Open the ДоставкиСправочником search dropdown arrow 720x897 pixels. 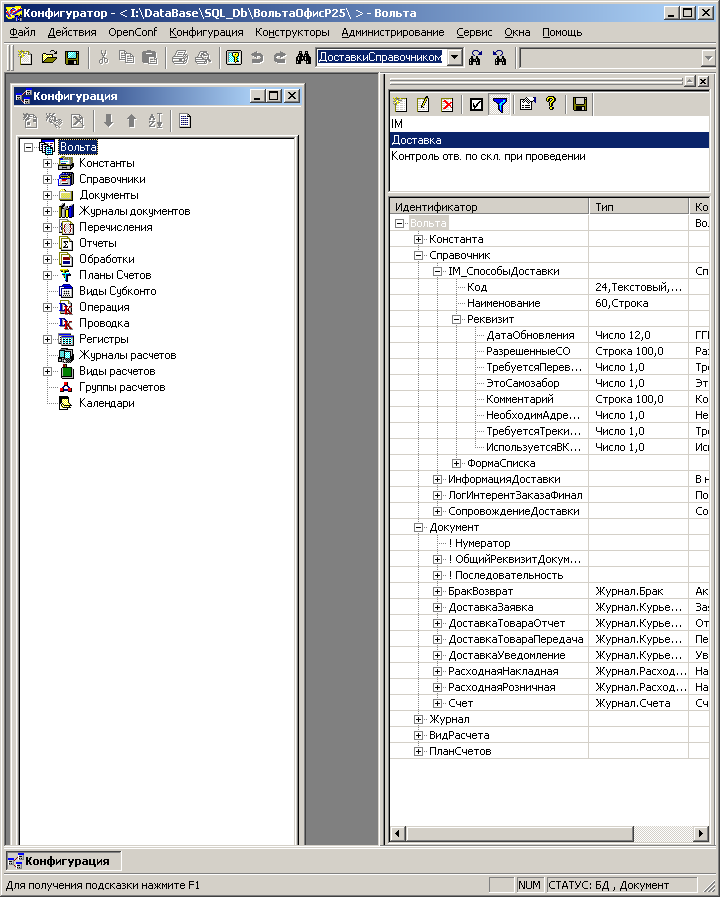455,58
